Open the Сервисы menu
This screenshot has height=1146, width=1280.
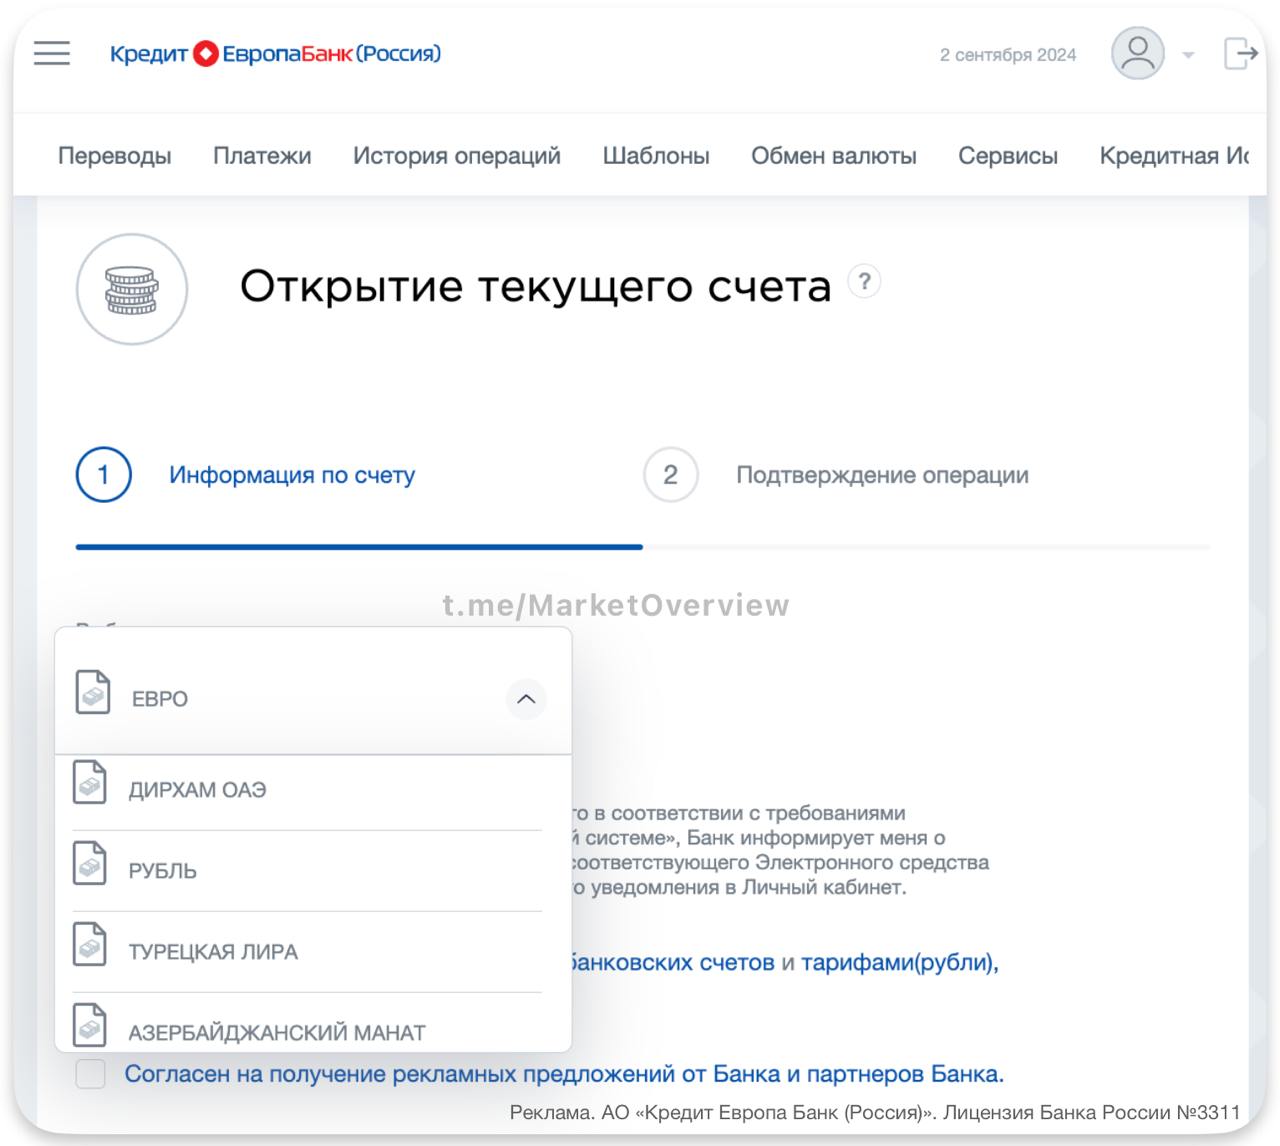coord(1008,156)
